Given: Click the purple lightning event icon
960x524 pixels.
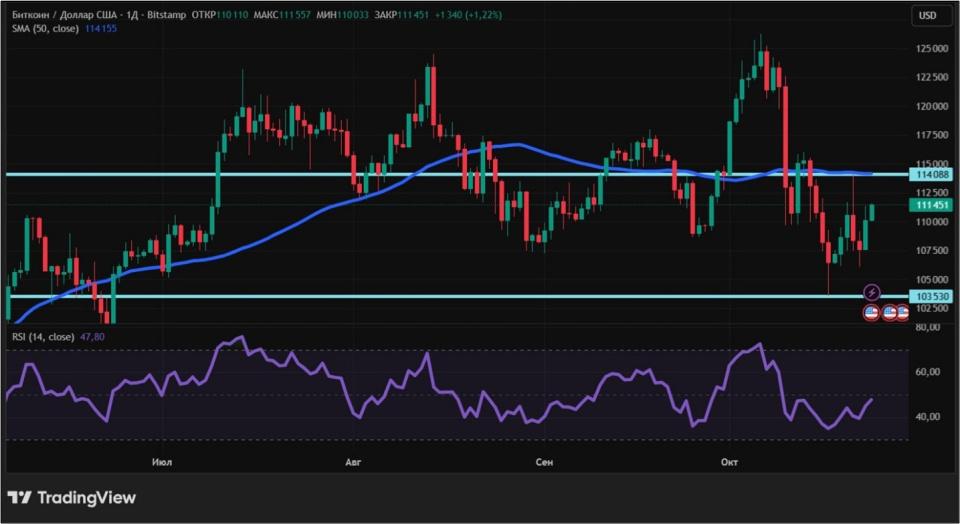Looking at the screenshot, I should click(x=871, y=292).
